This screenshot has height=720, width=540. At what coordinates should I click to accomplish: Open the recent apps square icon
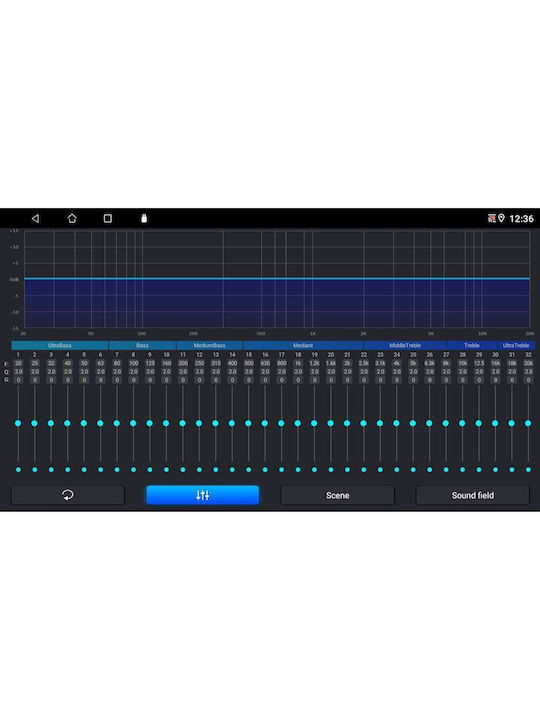point(107,219)
